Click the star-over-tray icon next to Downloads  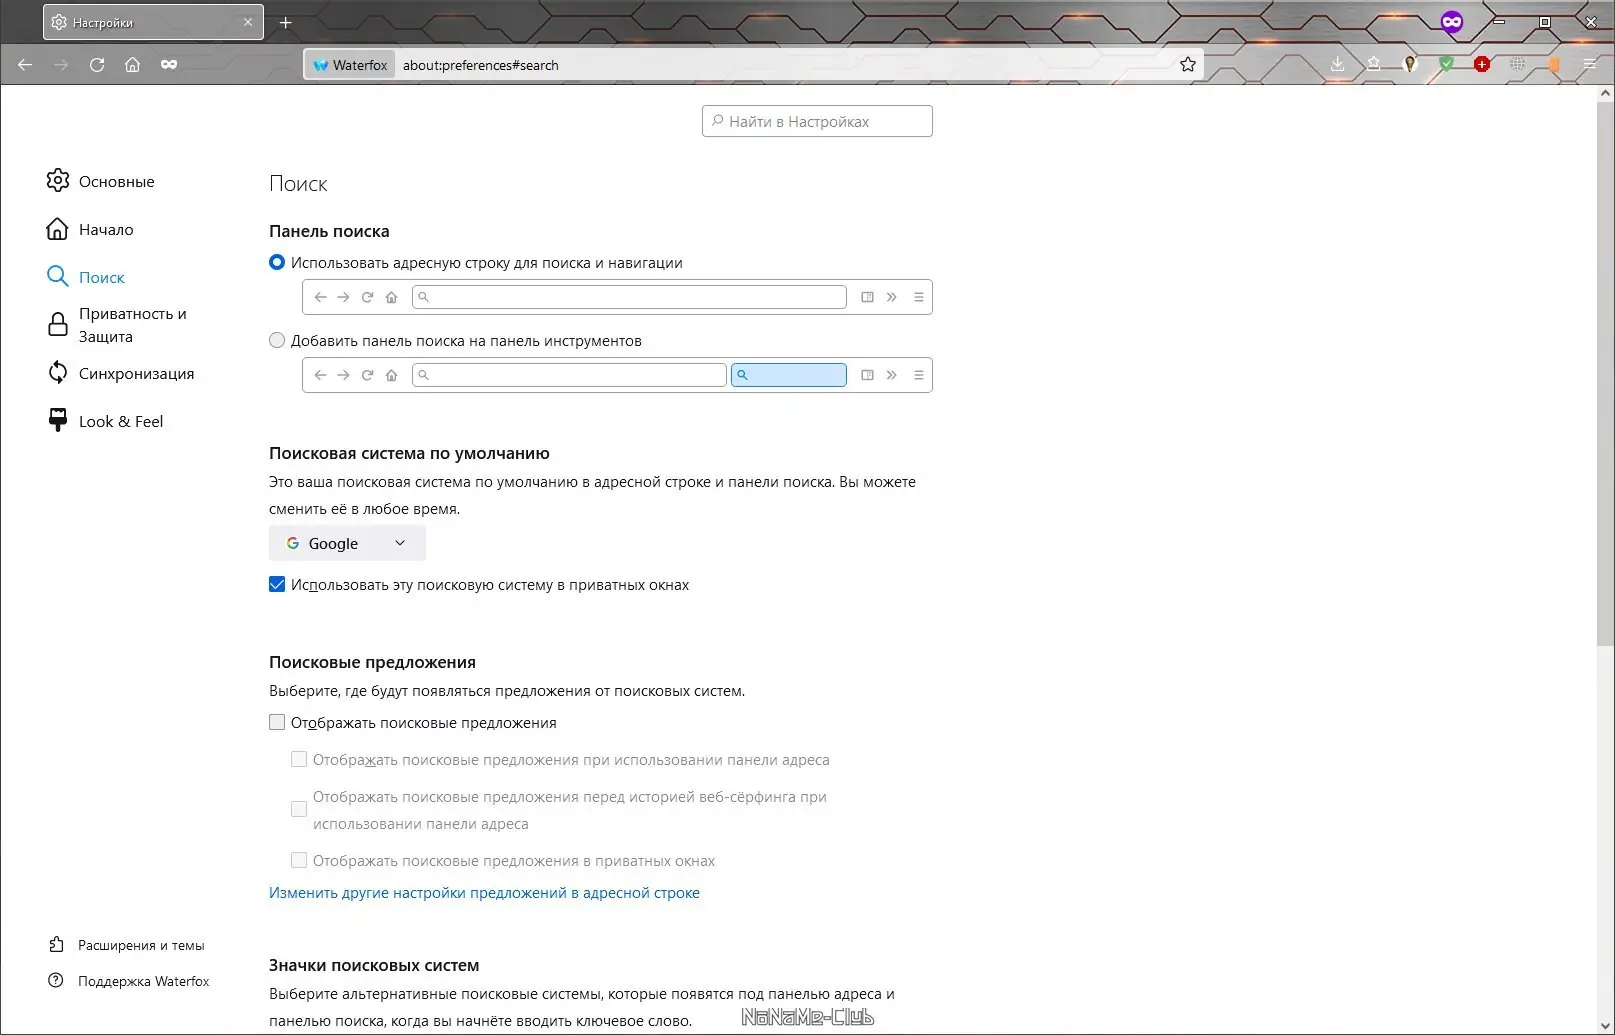coord(1374,65)
